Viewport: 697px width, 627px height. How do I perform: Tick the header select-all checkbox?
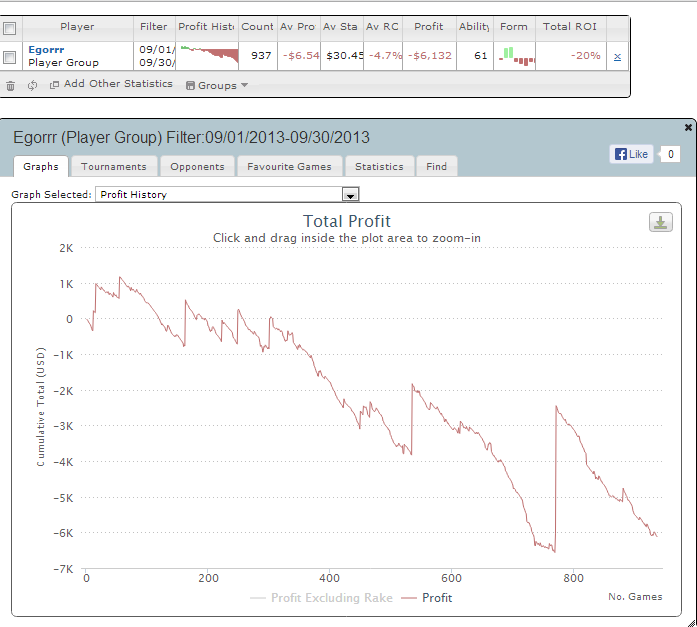(x=10, y=28)
